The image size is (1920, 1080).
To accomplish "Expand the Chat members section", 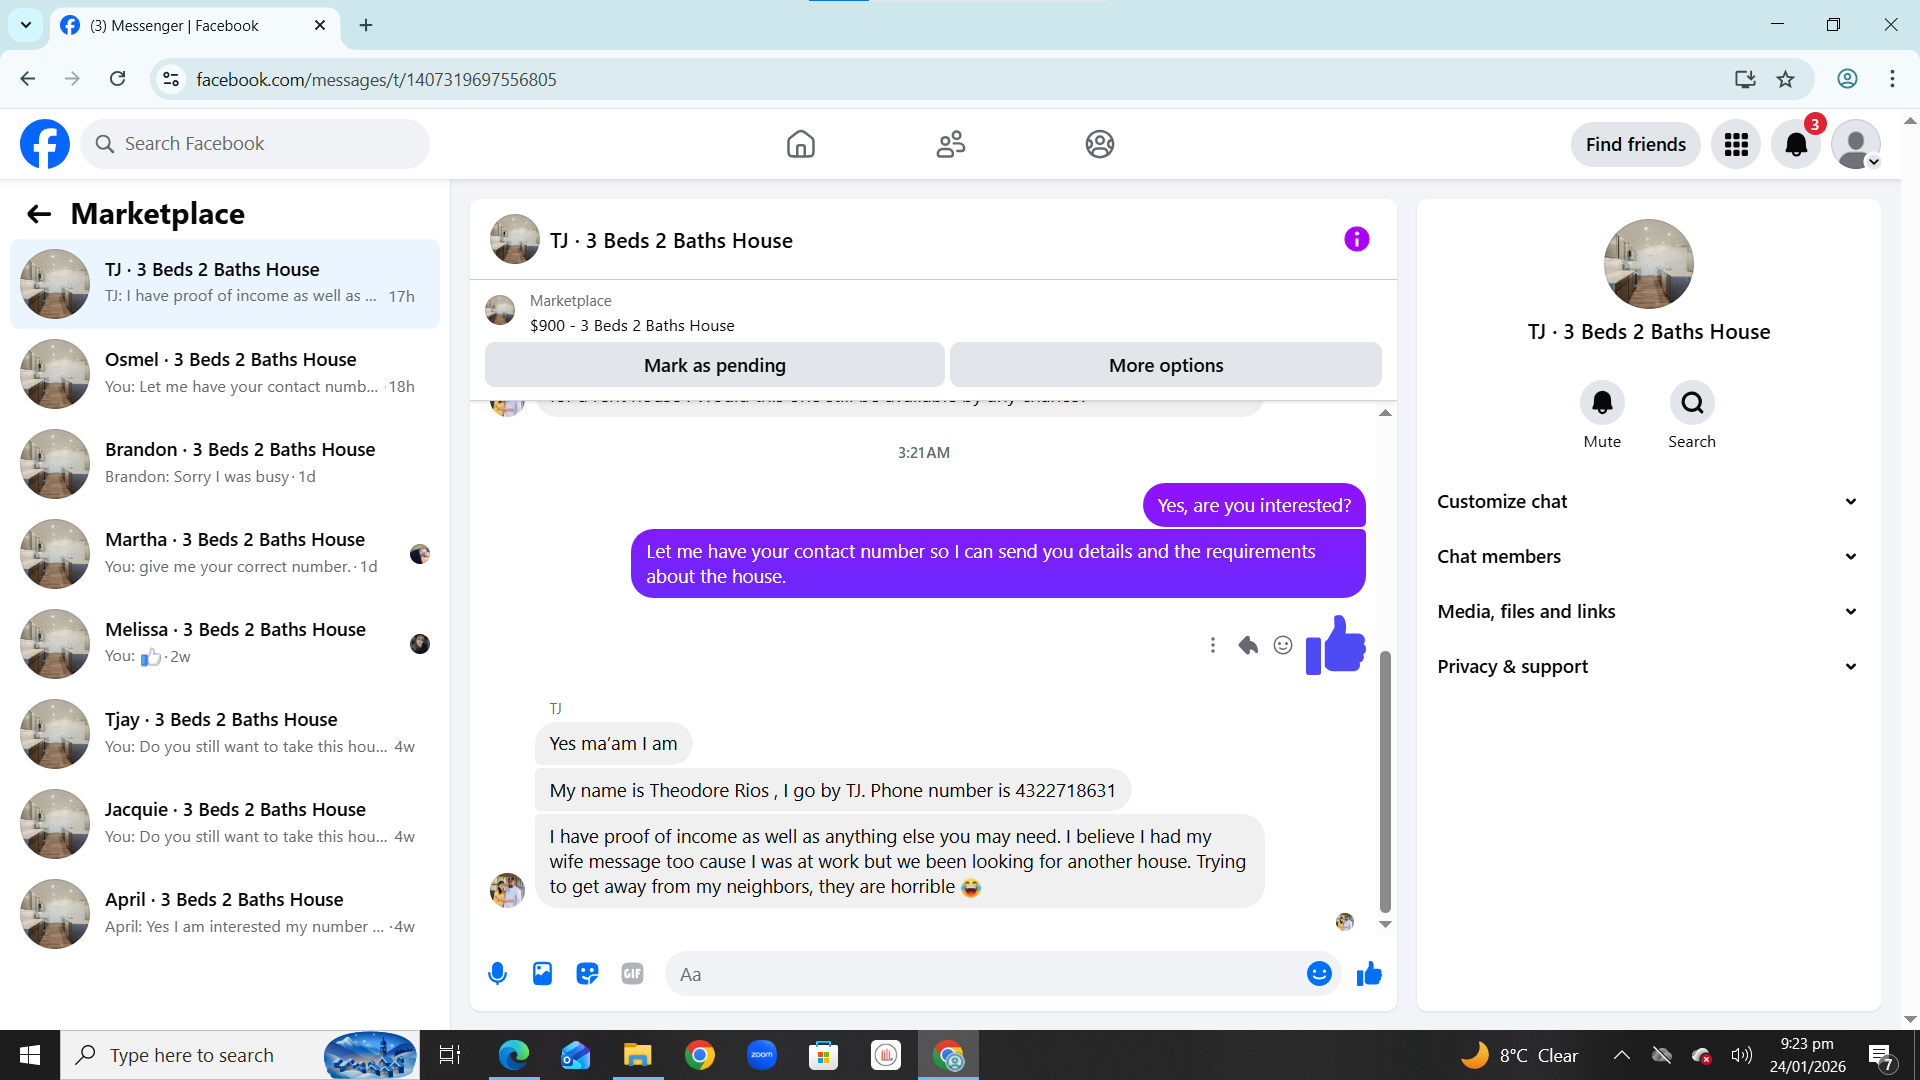I will pyautogui.click(x=1647, y=556).
